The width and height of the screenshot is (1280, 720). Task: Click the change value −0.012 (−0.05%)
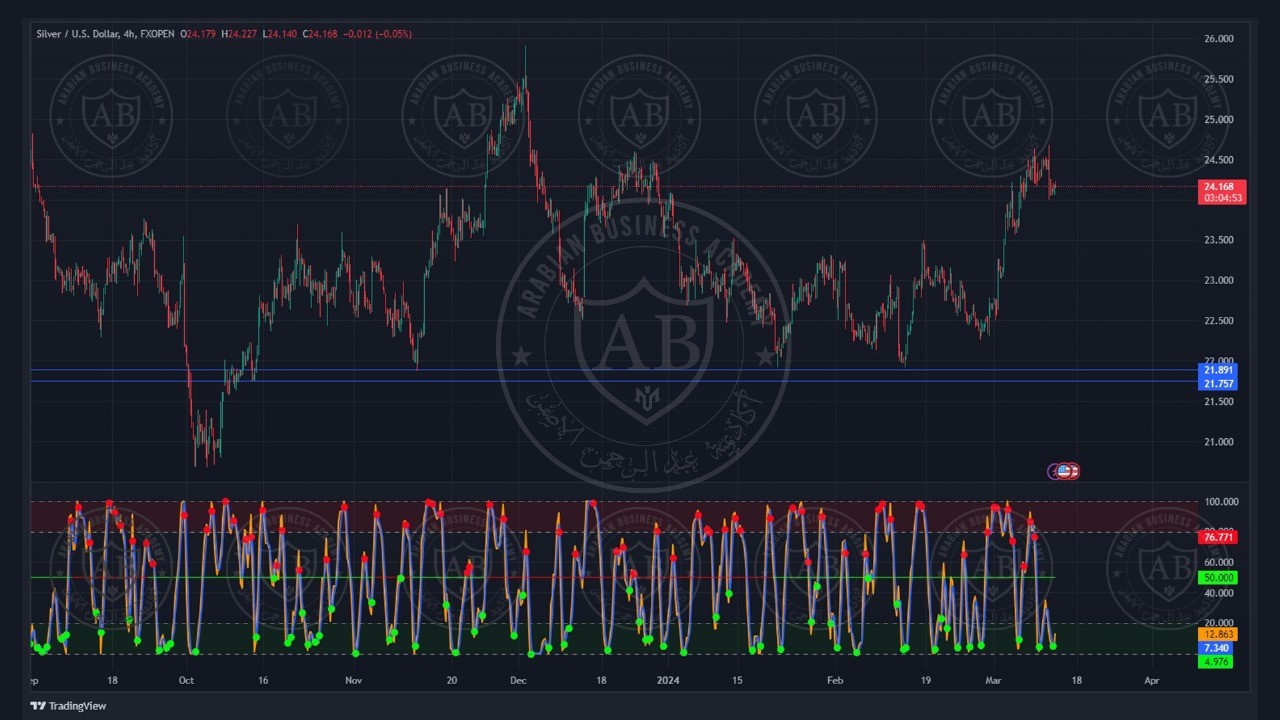click(378, 34)
